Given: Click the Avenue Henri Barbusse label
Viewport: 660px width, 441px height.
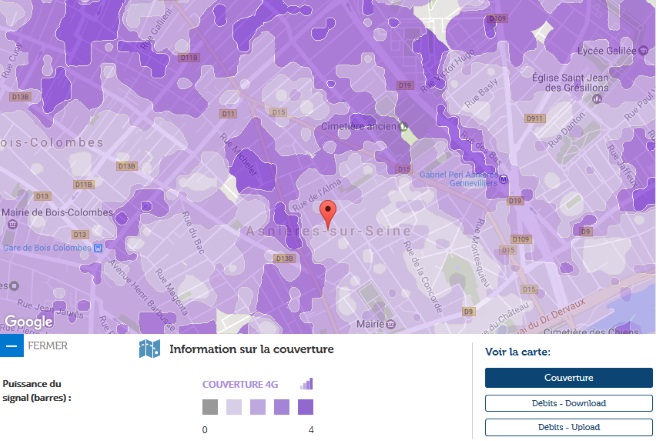Looking at the screenshot, I should click(142, 295).
